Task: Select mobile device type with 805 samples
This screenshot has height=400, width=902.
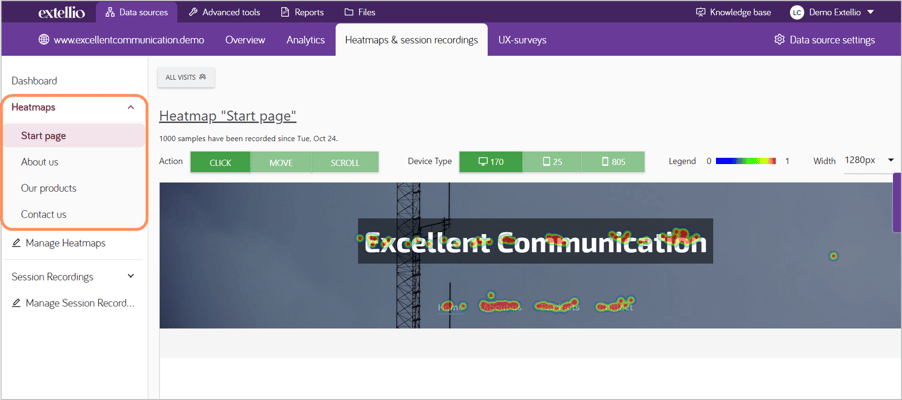Action: [x=613, y=162]
